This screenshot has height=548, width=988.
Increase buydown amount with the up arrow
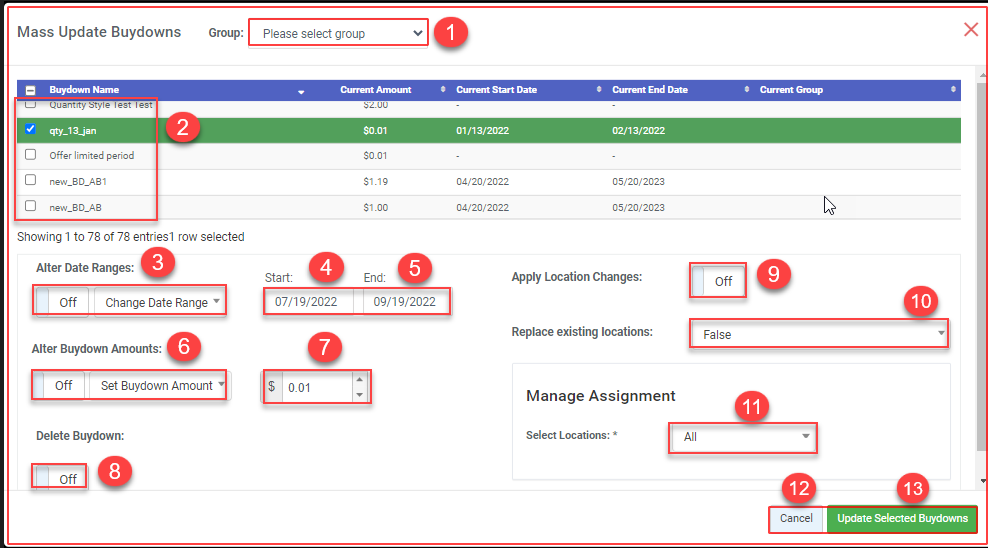(359, 380)
